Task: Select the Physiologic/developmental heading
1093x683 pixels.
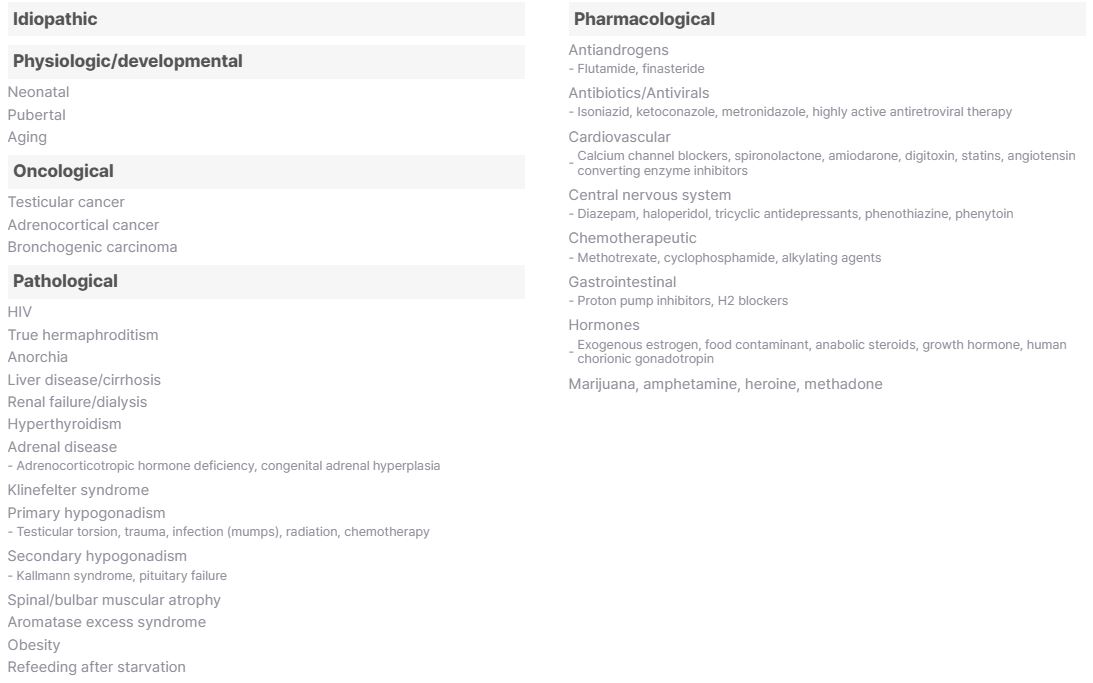Action: (127, 61)
